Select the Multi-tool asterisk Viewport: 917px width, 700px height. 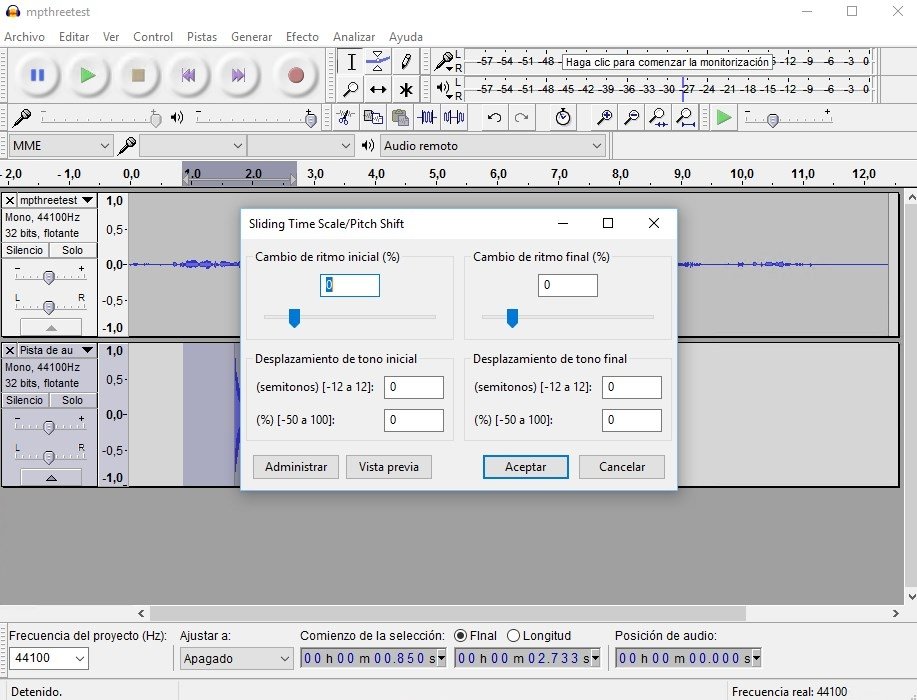(405, 89)
